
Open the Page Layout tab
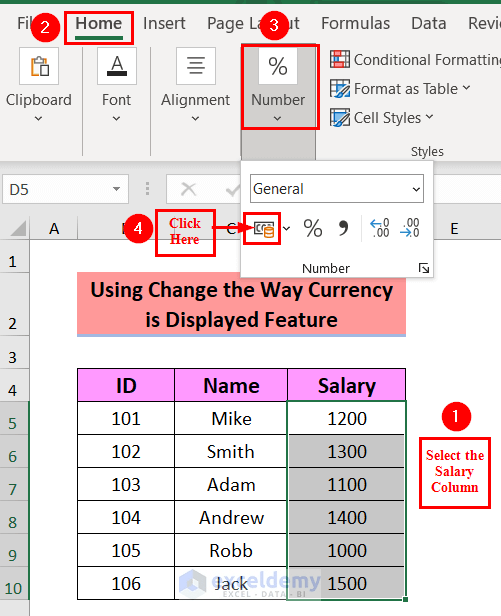pyautogui.click(x=253, y=24)
